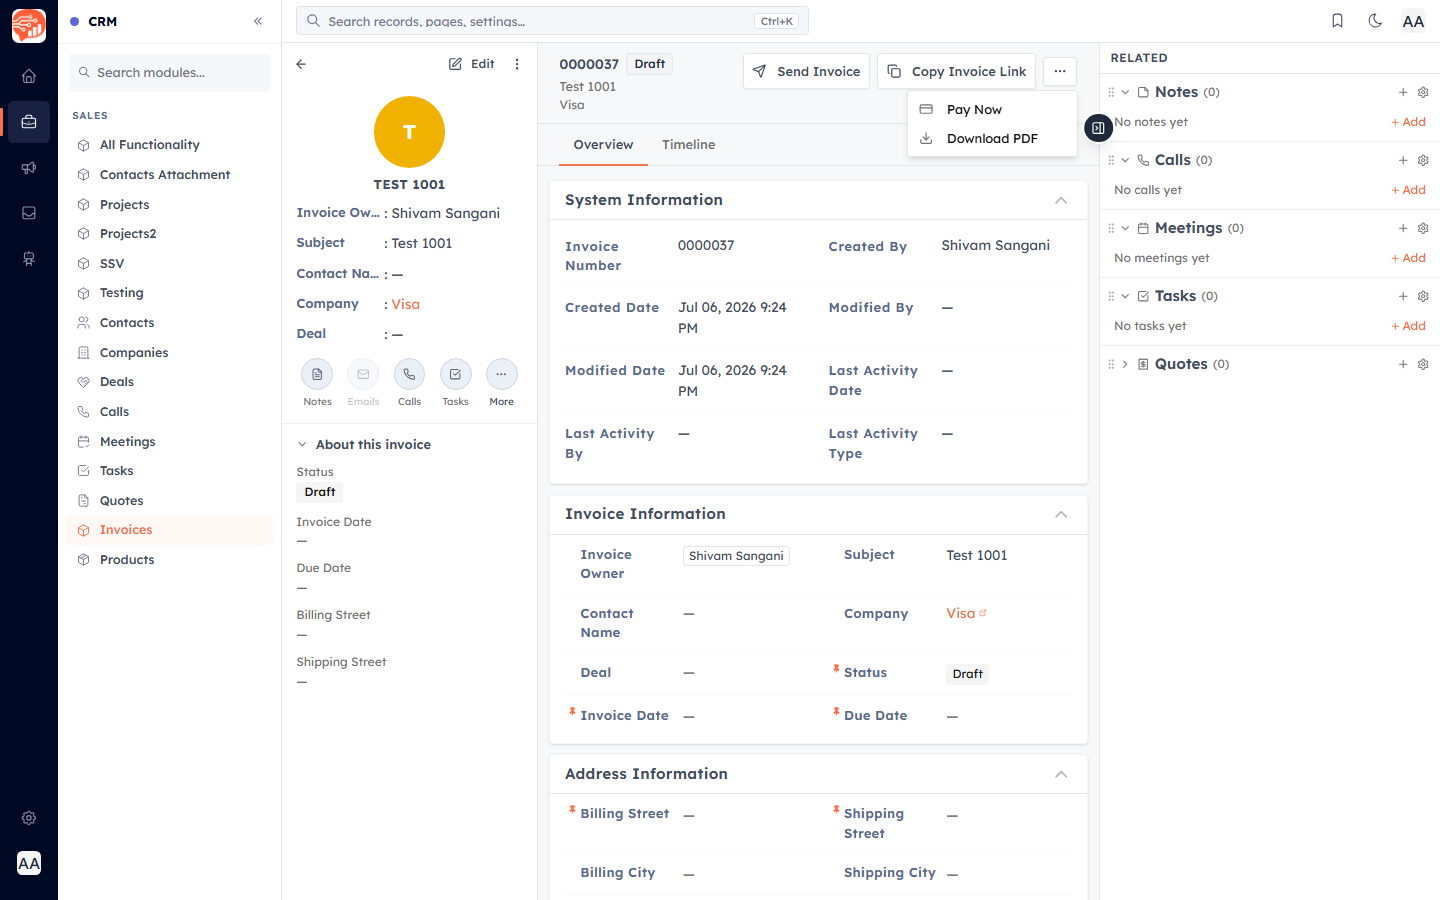Image resolution: width=1440 pixels, height=900 pixels.
Task: Open the AA user avatar menu top right
Action: tap(1413, 21)
